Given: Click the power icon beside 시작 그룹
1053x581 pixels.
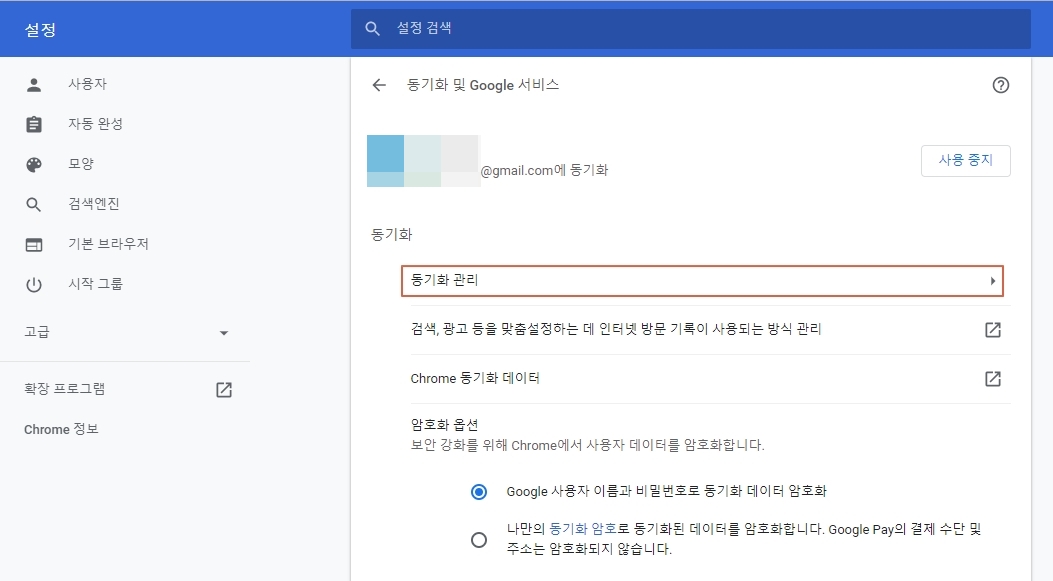Looking at the screenshot, I should pyautogui.click(x=34, y=285).
